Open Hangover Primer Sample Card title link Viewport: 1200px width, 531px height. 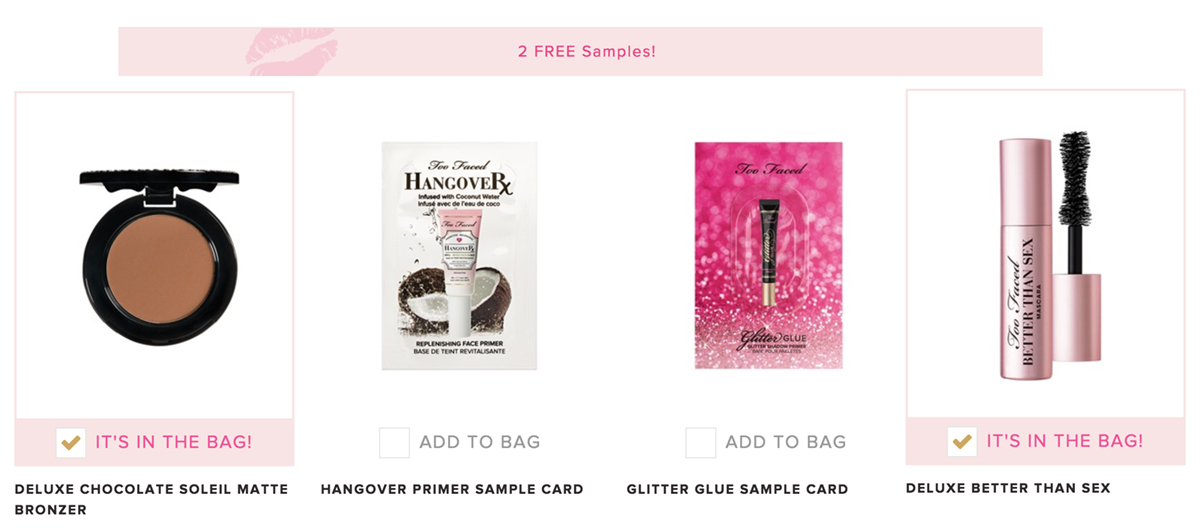tap(452, 490)
